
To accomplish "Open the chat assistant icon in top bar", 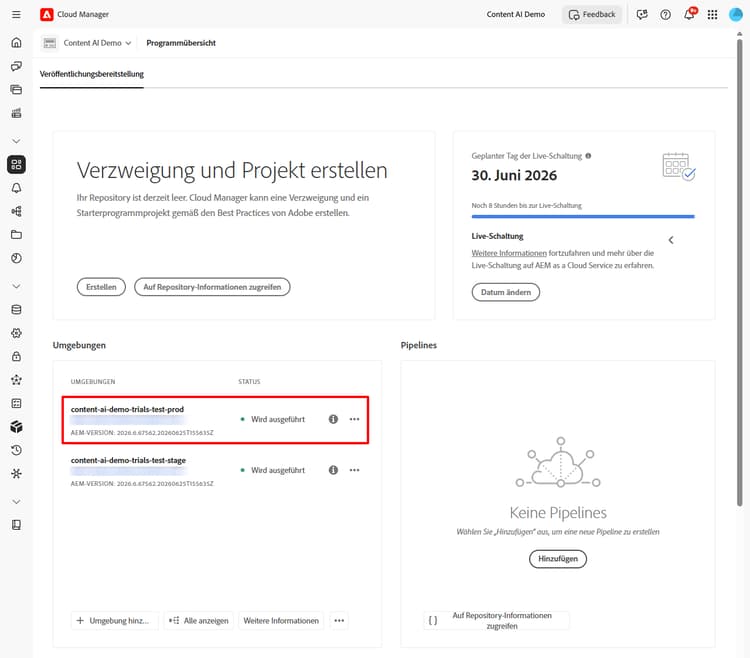I will pos(642,15).
